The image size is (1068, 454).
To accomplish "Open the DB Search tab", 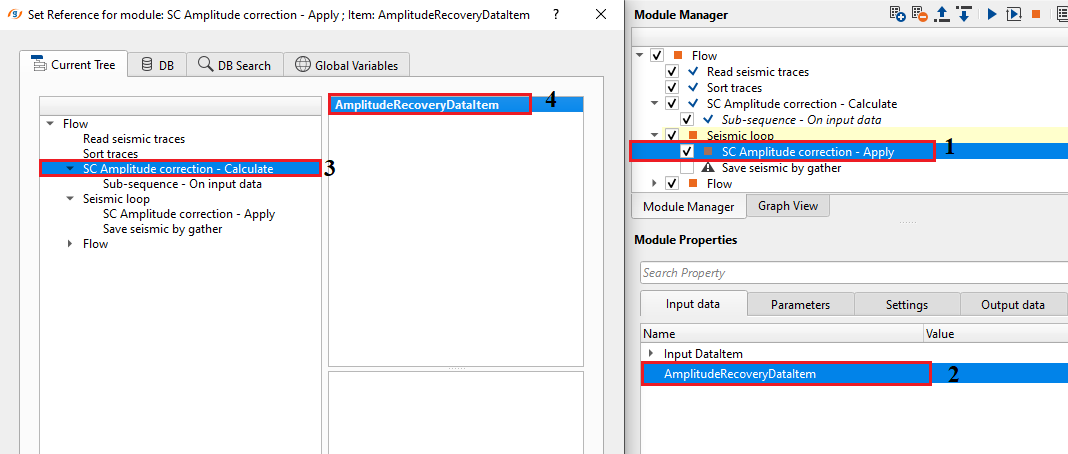I will (234, 65).
